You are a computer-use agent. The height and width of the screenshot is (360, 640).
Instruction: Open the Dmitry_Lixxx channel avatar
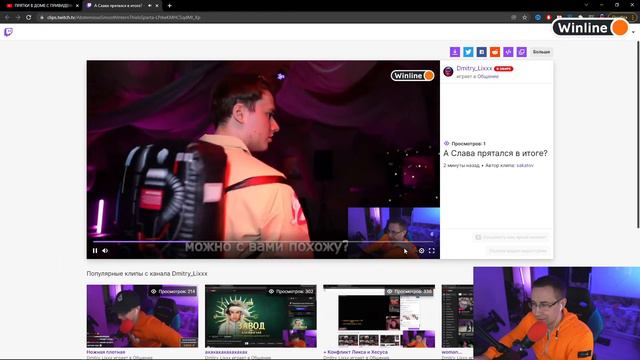[448, 72]
